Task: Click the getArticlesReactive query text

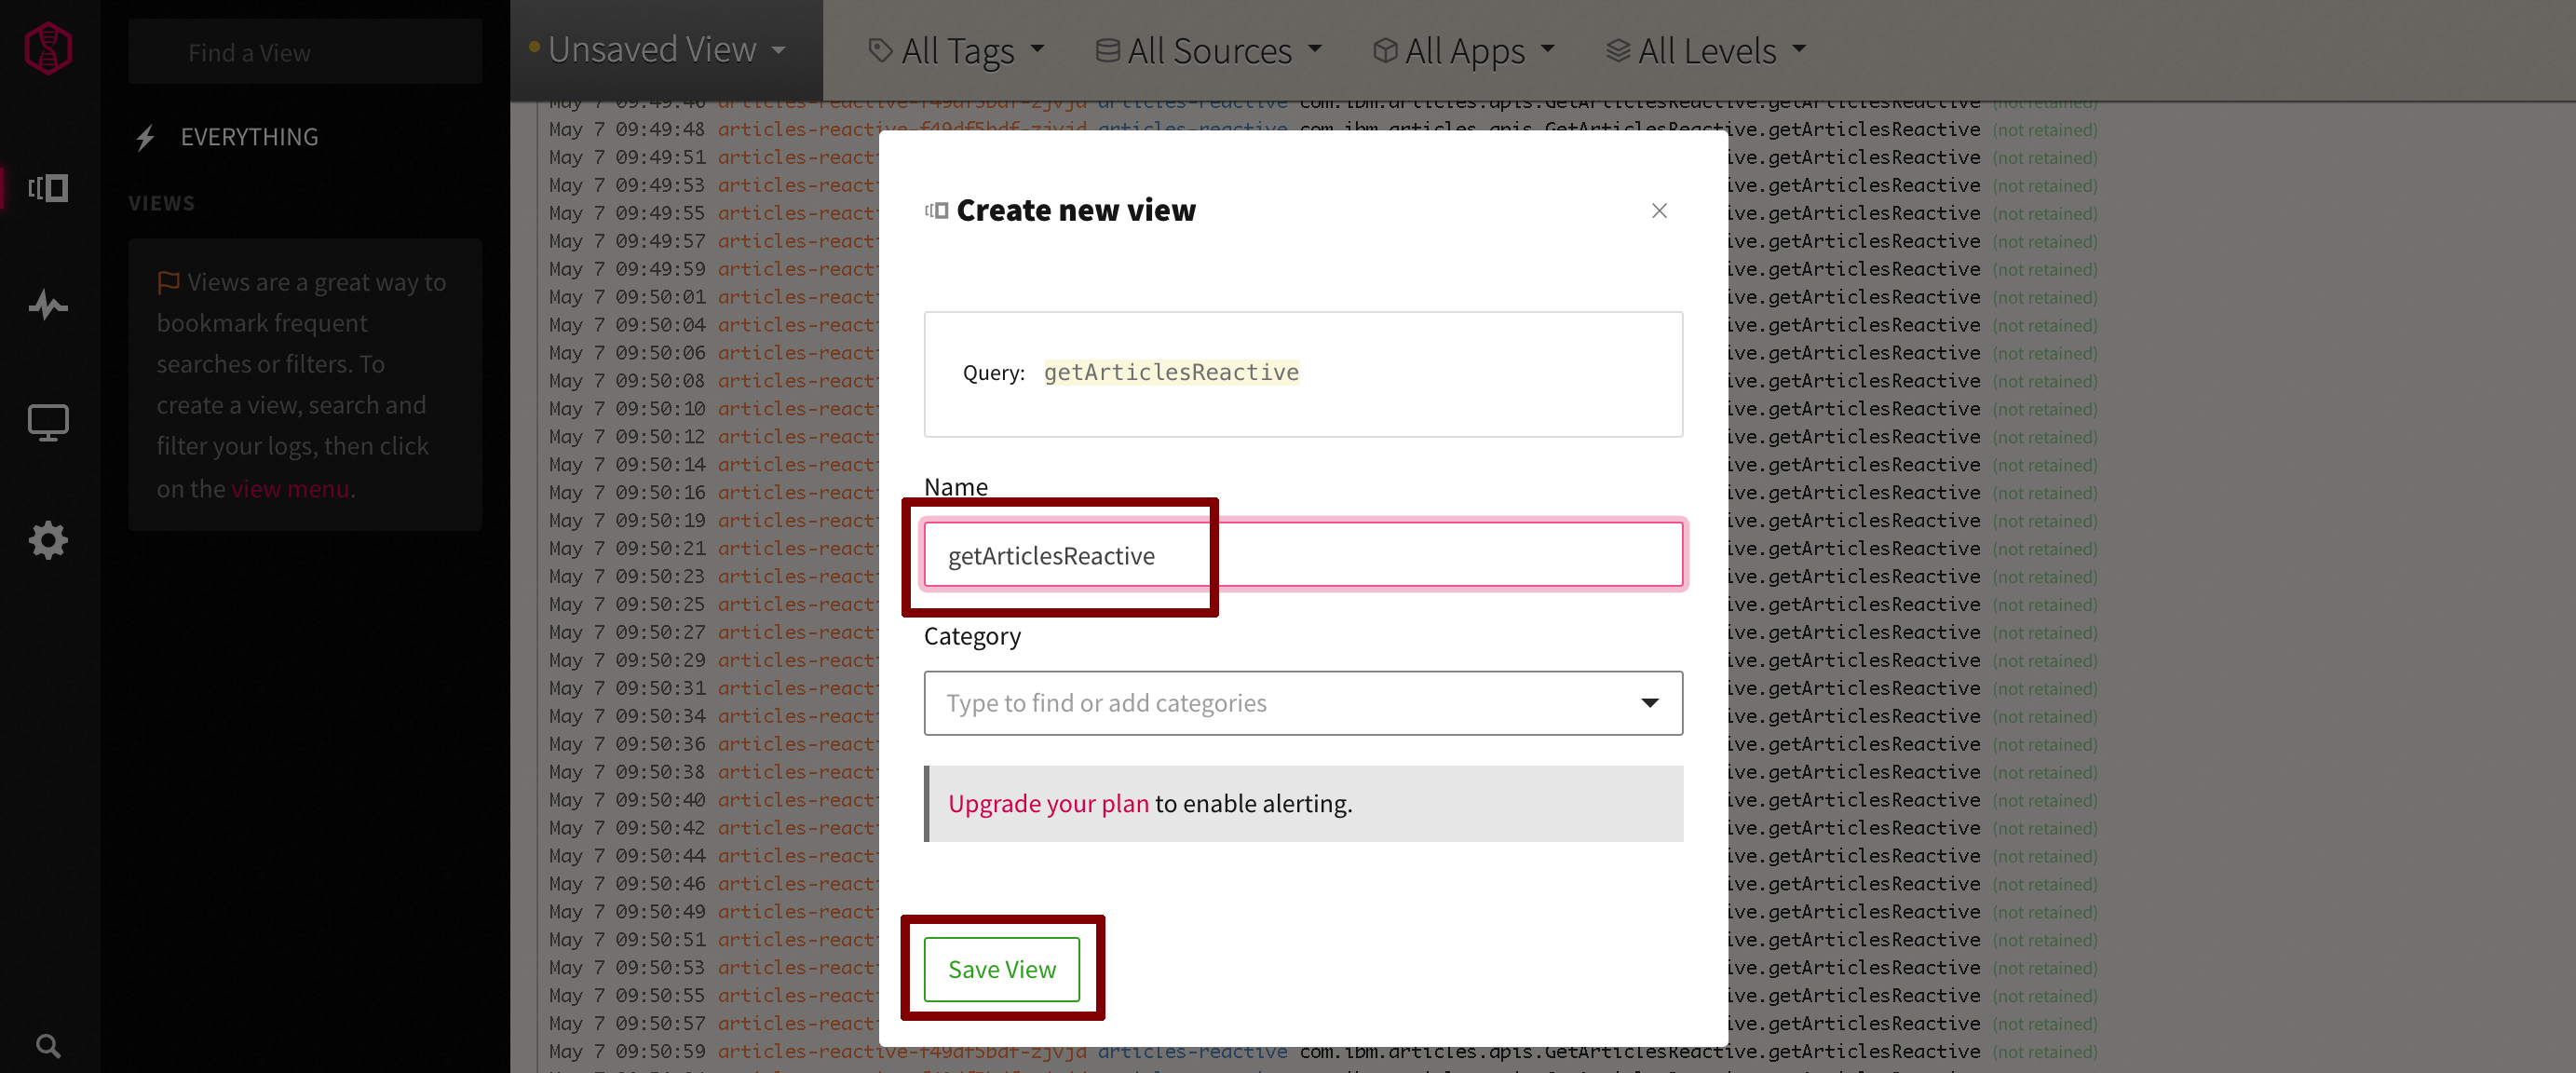Action: coord(1171,373)
